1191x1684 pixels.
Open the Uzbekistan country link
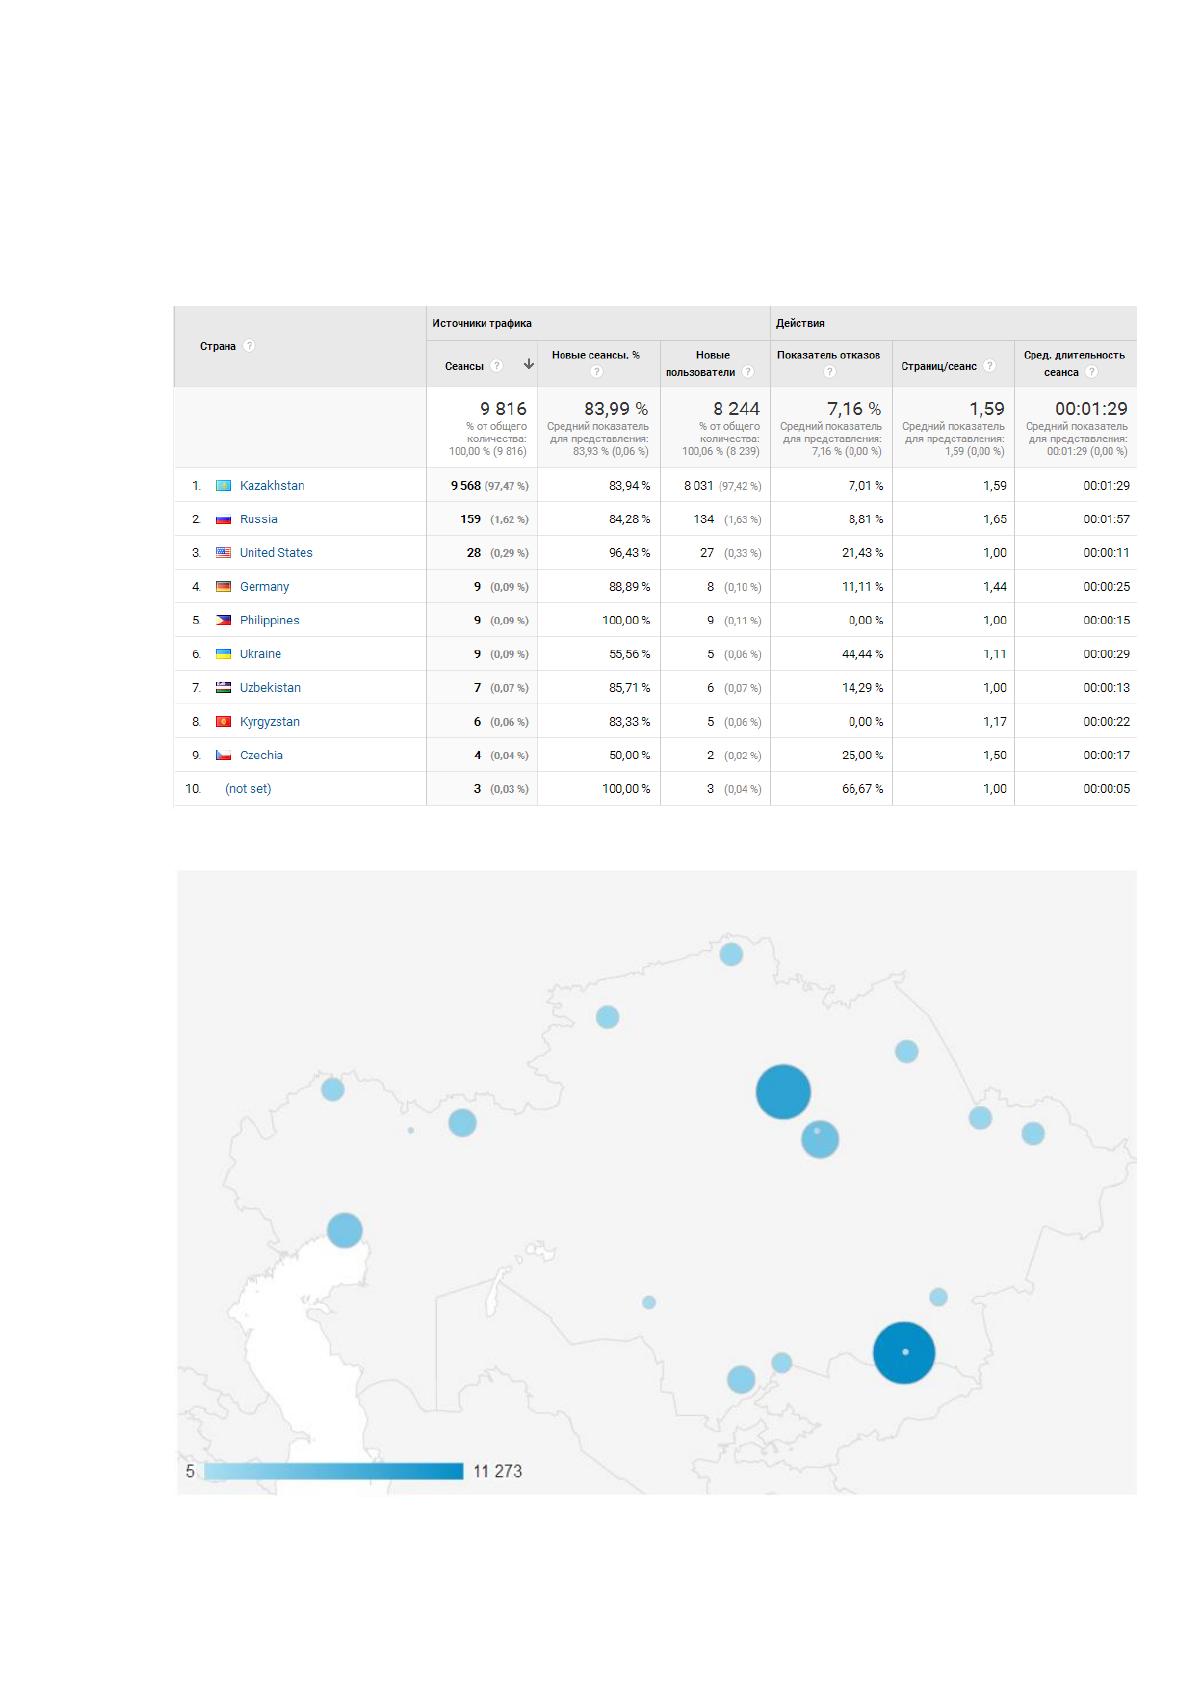270,688
